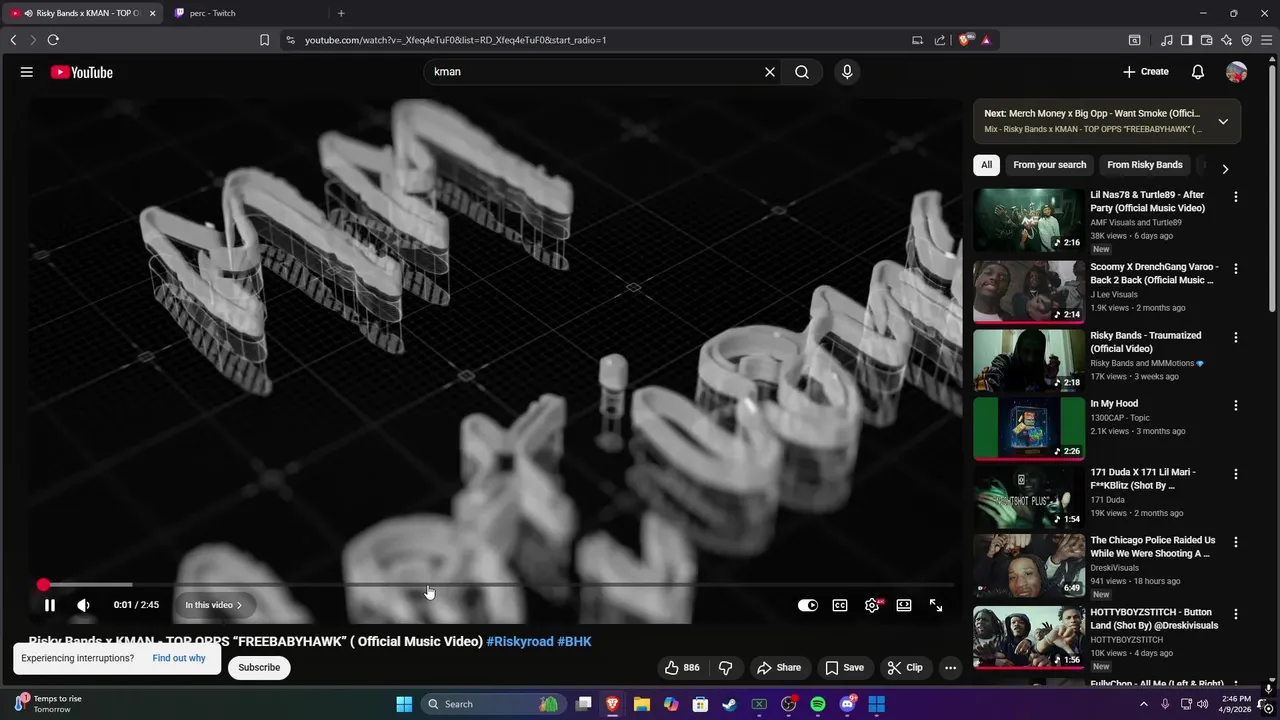Close the Risky Bands x KMAN tab
This screenshot has height=720, width=1280.
coord(153,13)
